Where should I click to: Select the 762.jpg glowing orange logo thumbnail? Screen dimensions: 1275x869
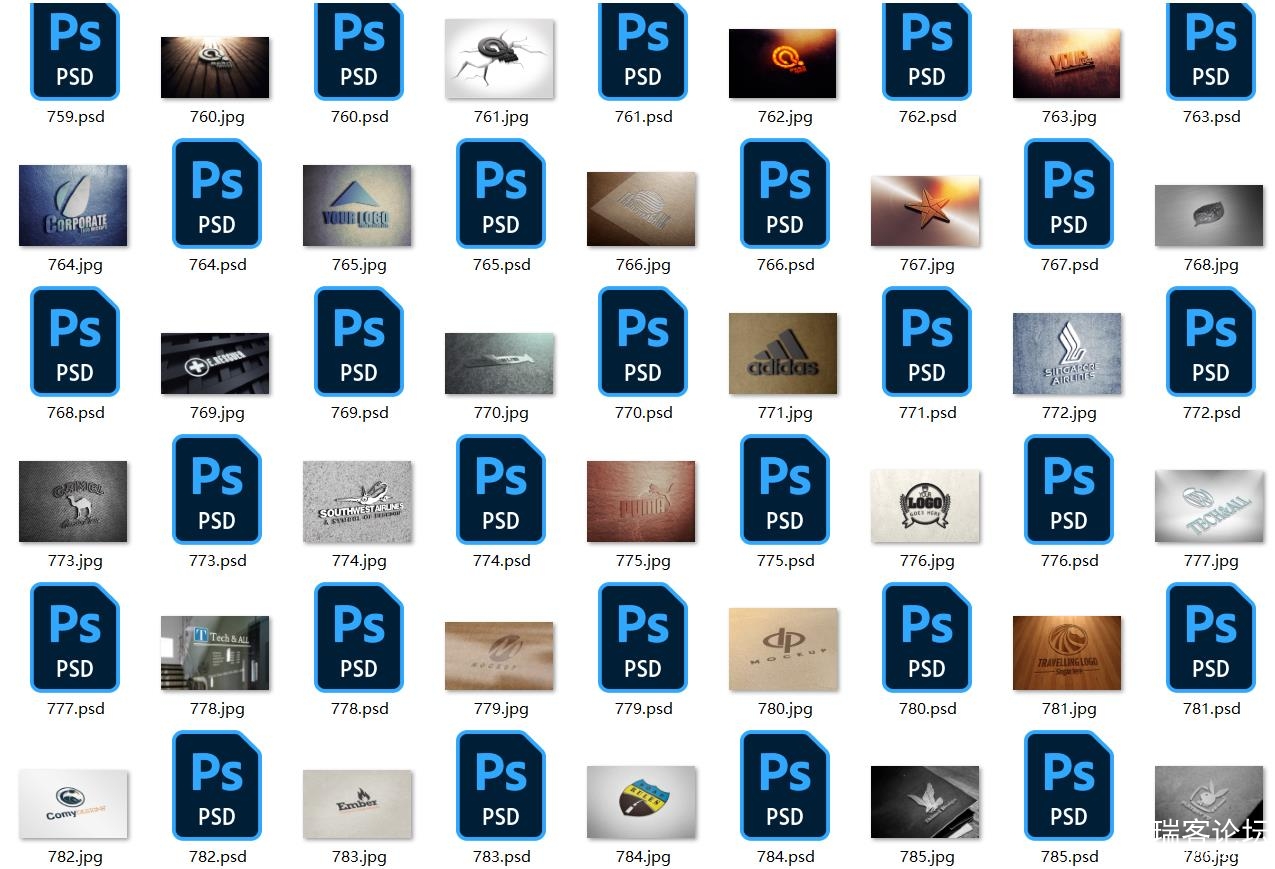[x=783, y=63]
